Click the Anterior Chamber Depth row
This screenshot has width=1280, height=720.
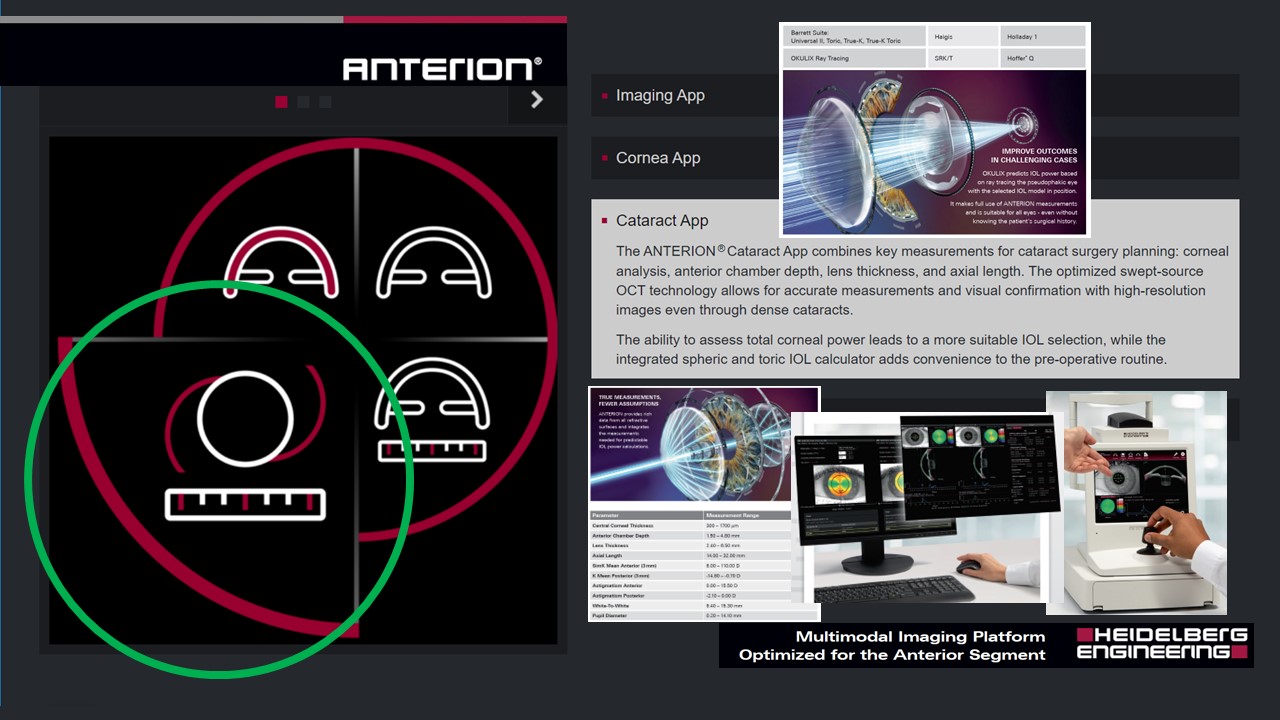[x=690, y=536]
